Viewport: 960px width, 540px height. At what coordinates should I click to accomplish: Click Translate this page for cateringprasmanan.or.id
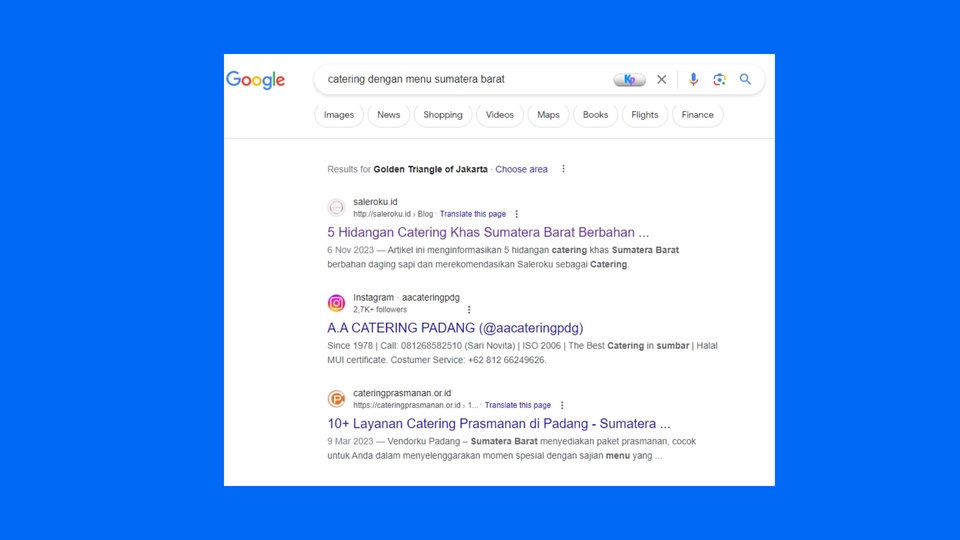pyautogui.click(x=518, y=405)
